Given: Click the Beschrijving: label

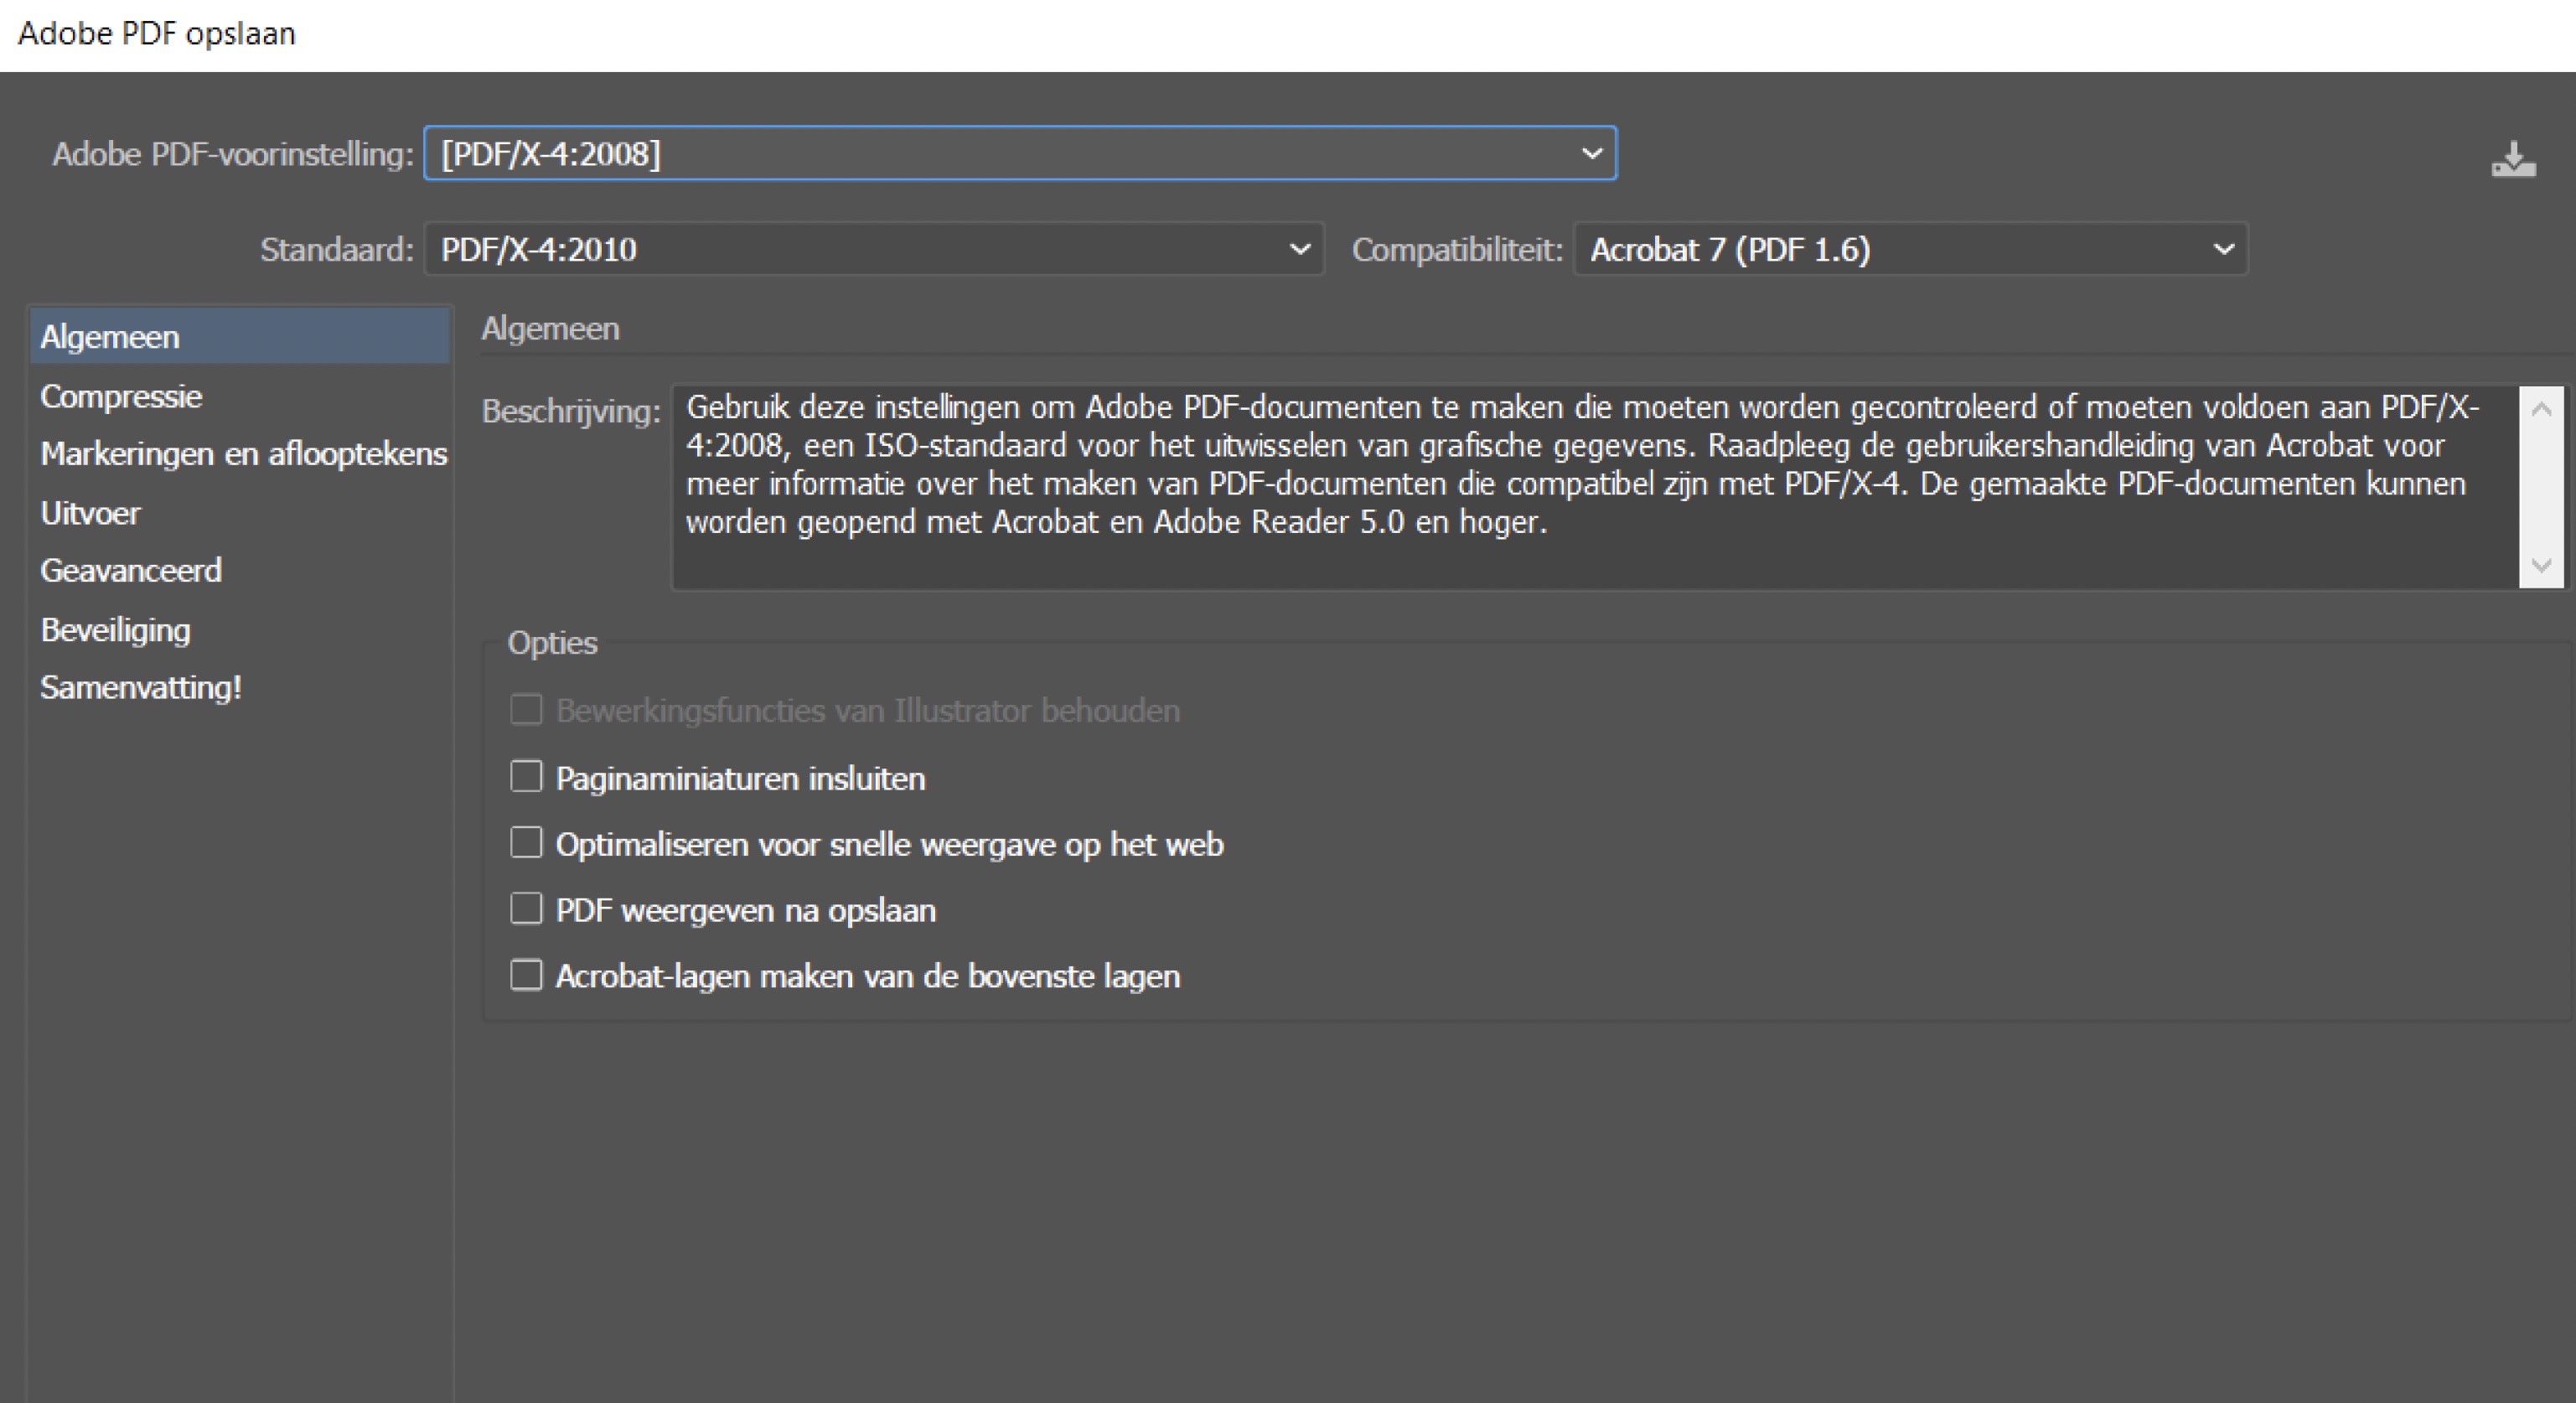Looking at the screenshot, I should pos(571,411).
